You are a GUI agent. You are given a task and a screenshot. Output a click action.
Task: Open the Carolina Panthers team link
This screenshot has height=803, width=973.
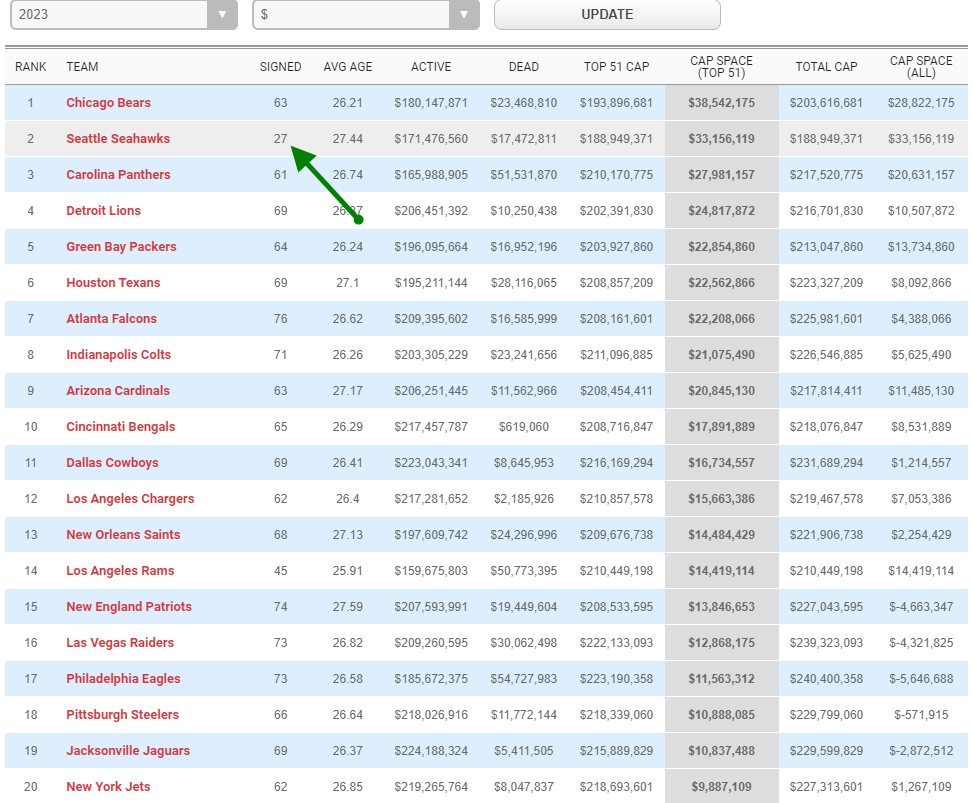[118, 175]
